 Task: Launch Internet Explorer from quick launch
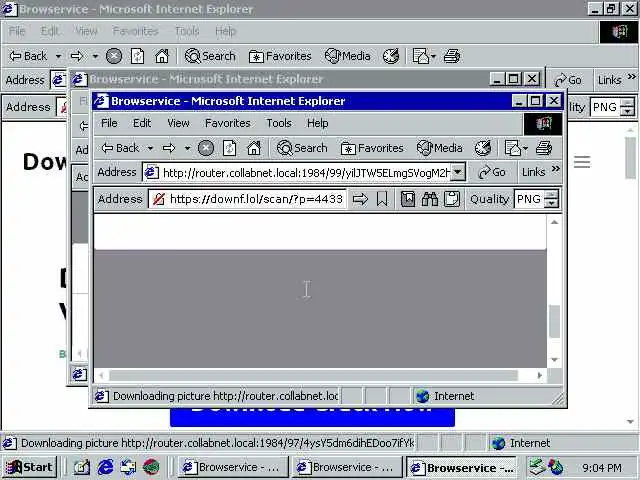click(x=105, y=467)
